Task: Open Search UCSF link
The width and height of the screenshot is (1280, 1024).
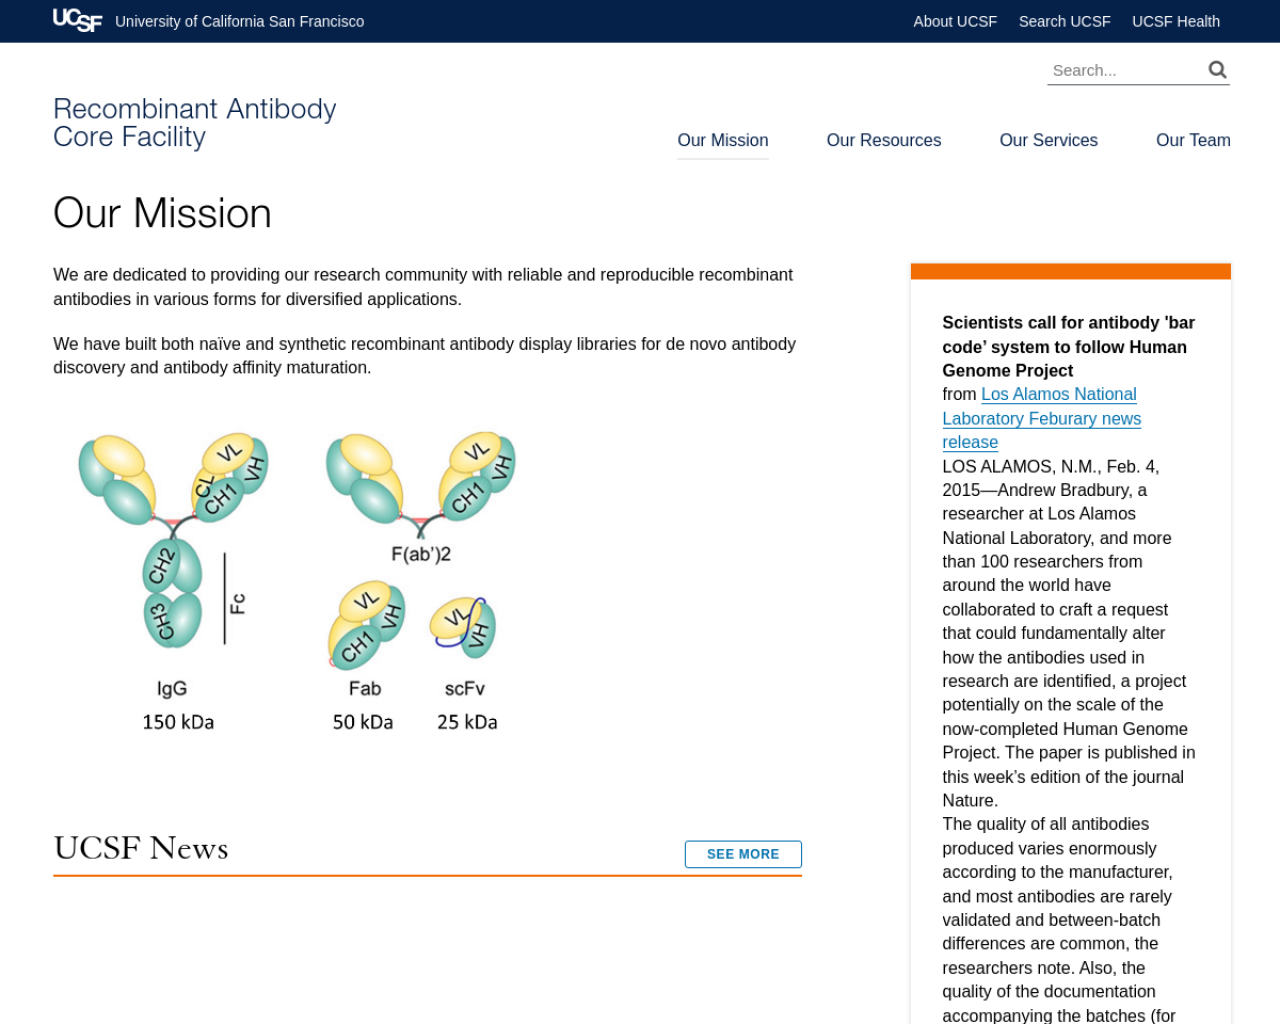Action: (1064, 21)
